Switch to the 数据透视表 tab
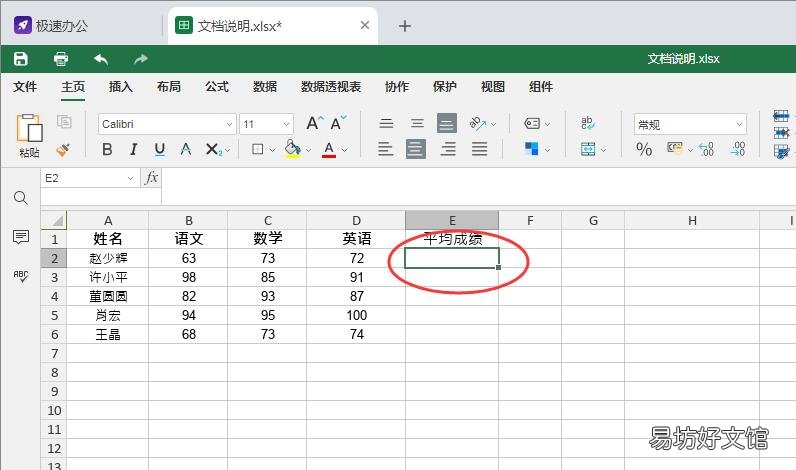 [331, 87]
